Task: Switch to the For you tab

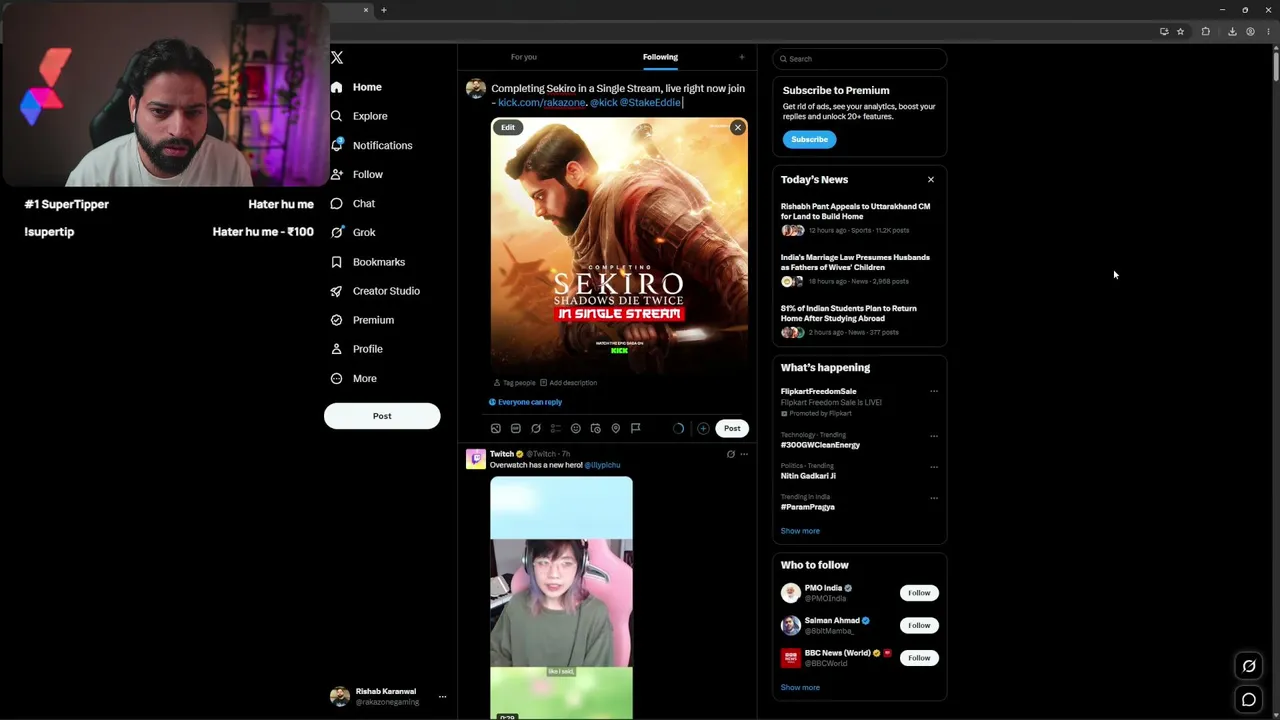Action: 524,57
